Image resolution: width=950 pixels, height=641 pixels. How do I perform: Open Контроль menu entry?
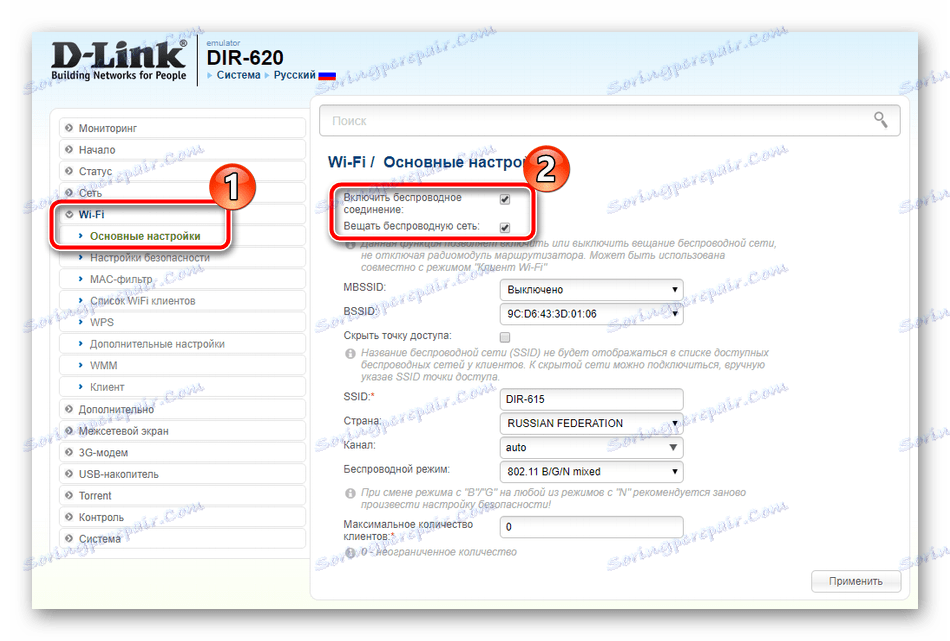click(182, 517)
